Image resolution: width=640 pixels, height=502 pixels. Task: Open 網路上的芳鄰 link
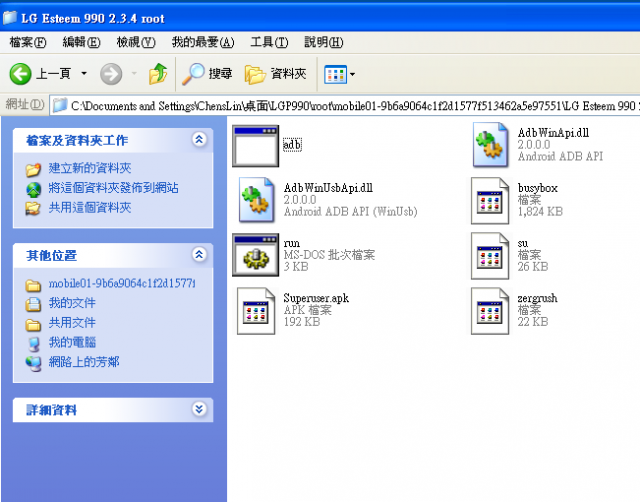[x=84, y=362]
